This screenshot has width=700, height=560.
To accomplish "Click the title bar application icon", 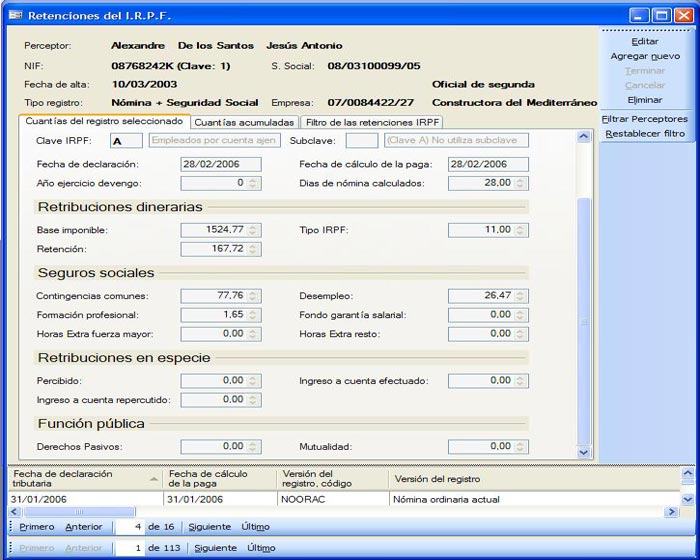I will [13, 15].
